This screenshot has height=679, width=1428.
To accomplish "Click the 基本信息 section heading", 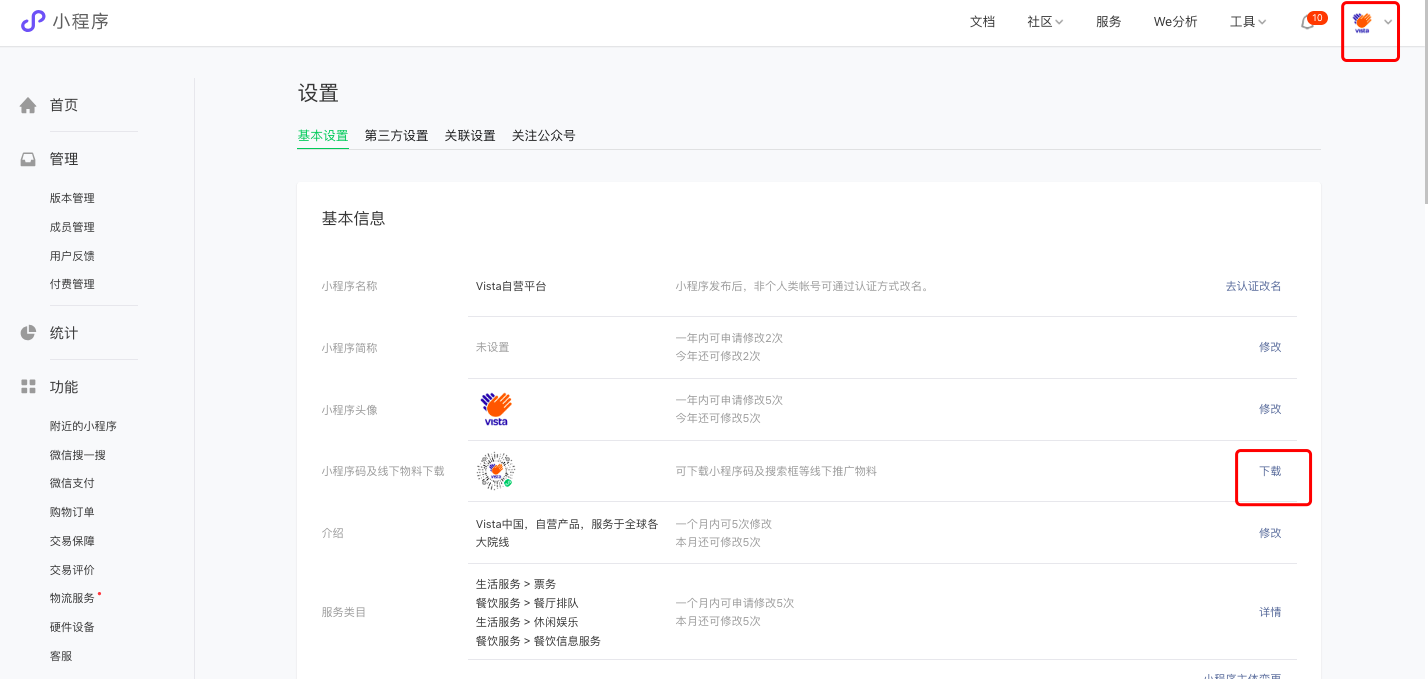I will click(353, 218).
